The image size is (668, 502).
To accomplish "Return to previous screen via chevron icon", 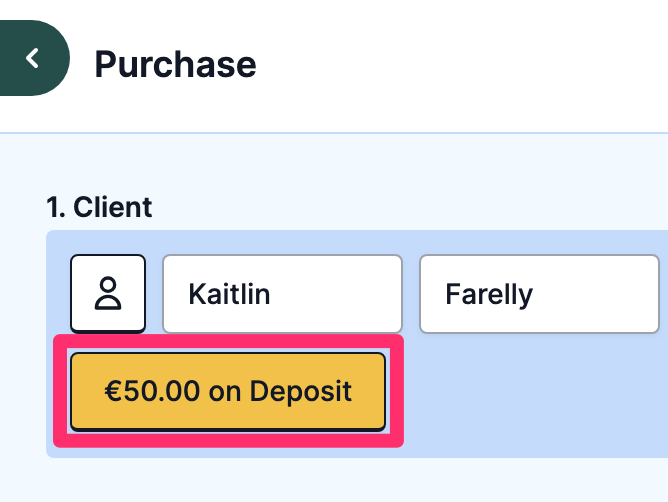I will 32,58.
